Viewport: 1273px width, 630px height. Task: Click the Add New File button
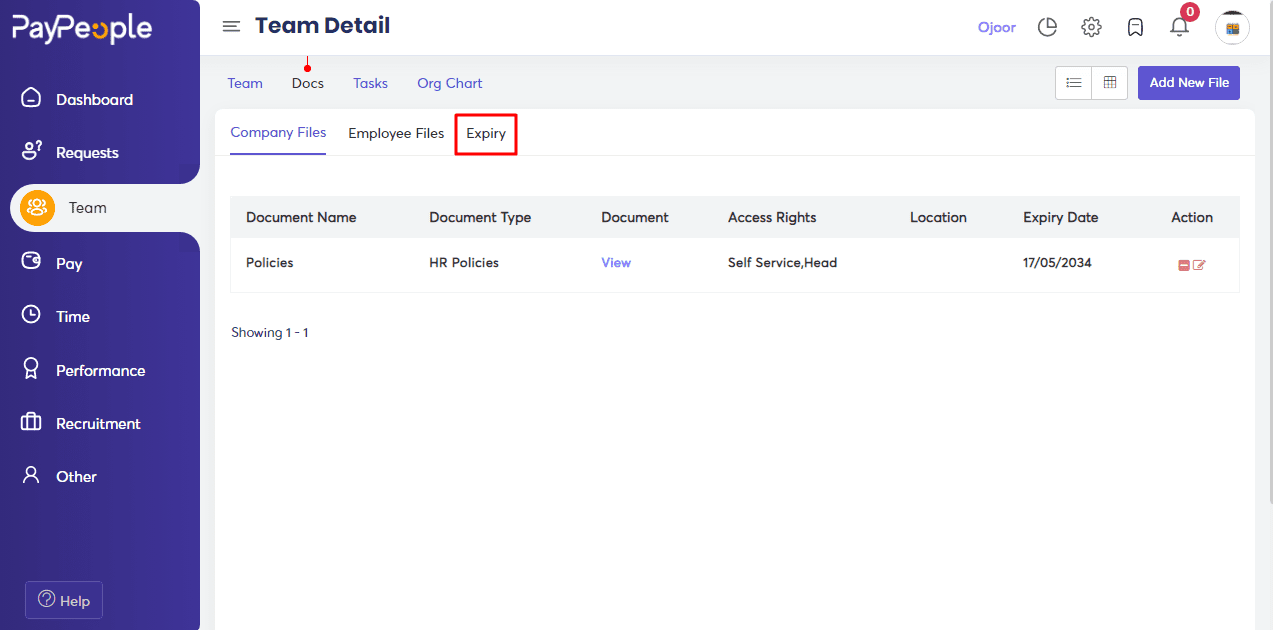pos(1189,83)
